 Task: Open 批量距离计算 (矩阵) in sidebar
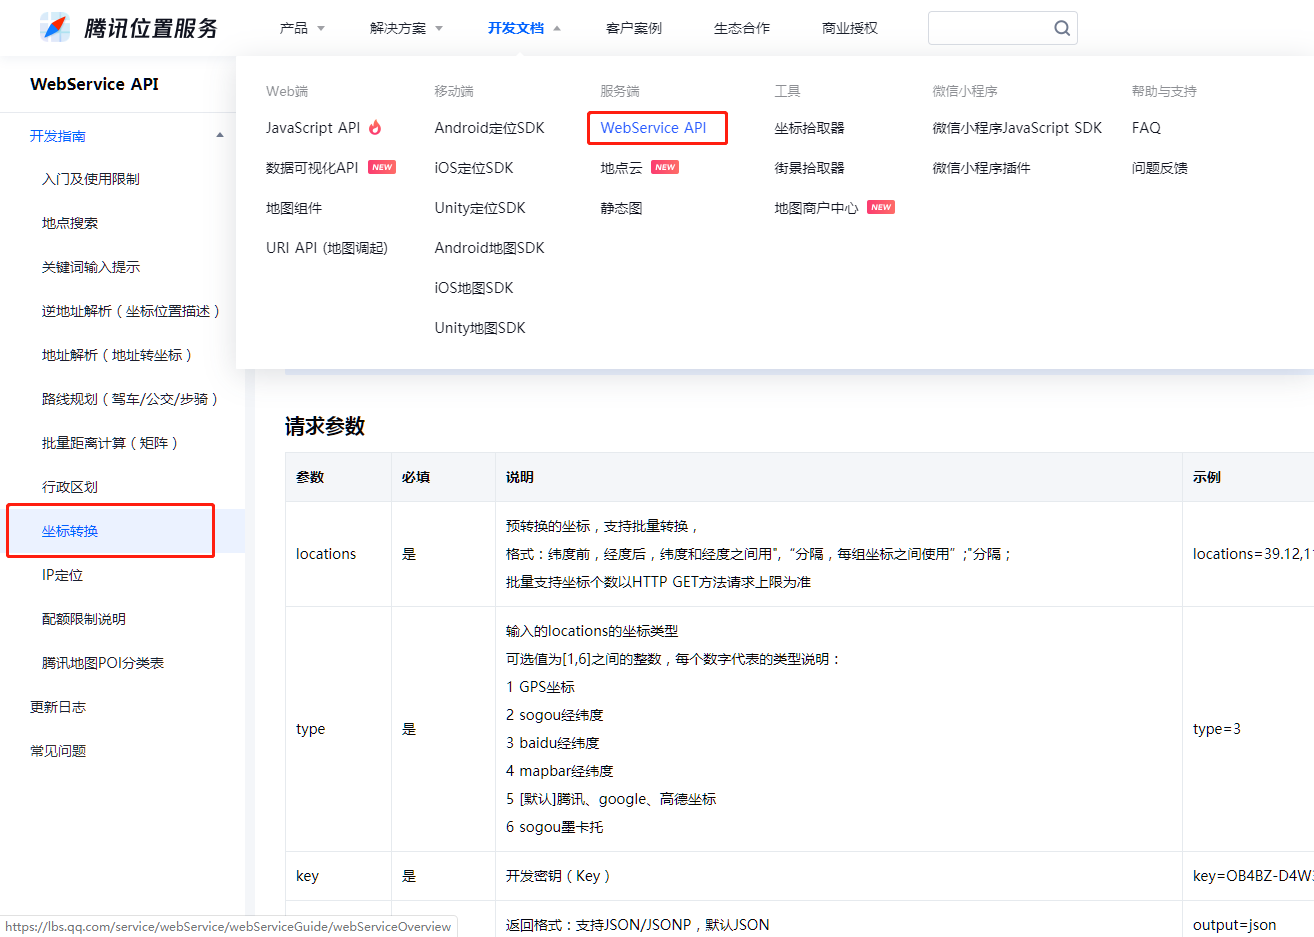click(110, 443)
